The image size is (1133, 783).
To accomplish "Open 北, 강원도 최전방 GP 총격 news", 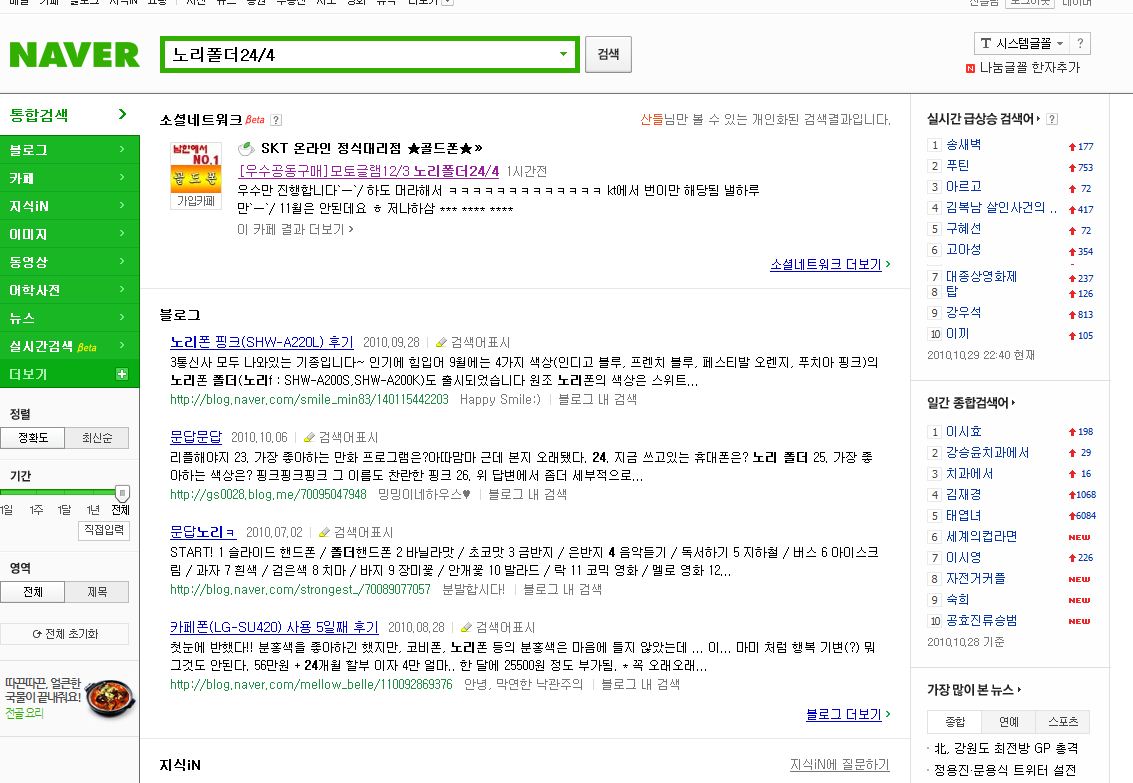I will pos(1006,748).
